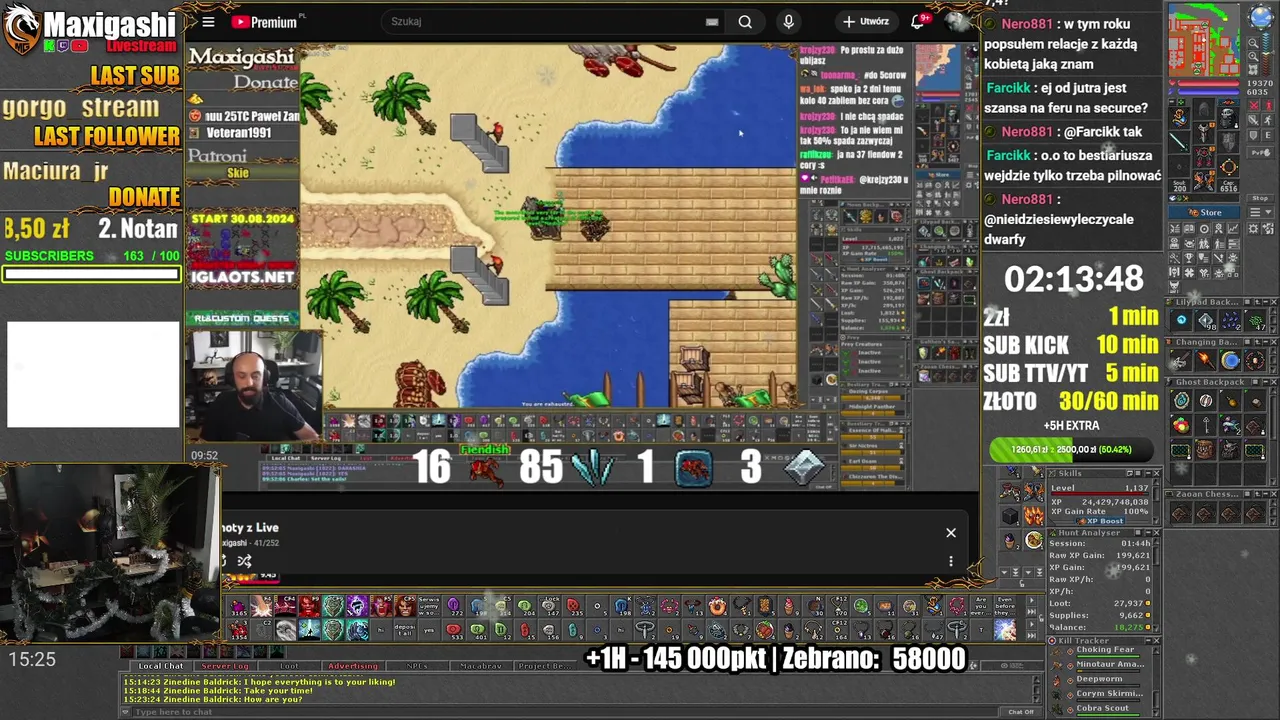
Task: Close the Kill Tracker panel
Action: click(1156, 640)
